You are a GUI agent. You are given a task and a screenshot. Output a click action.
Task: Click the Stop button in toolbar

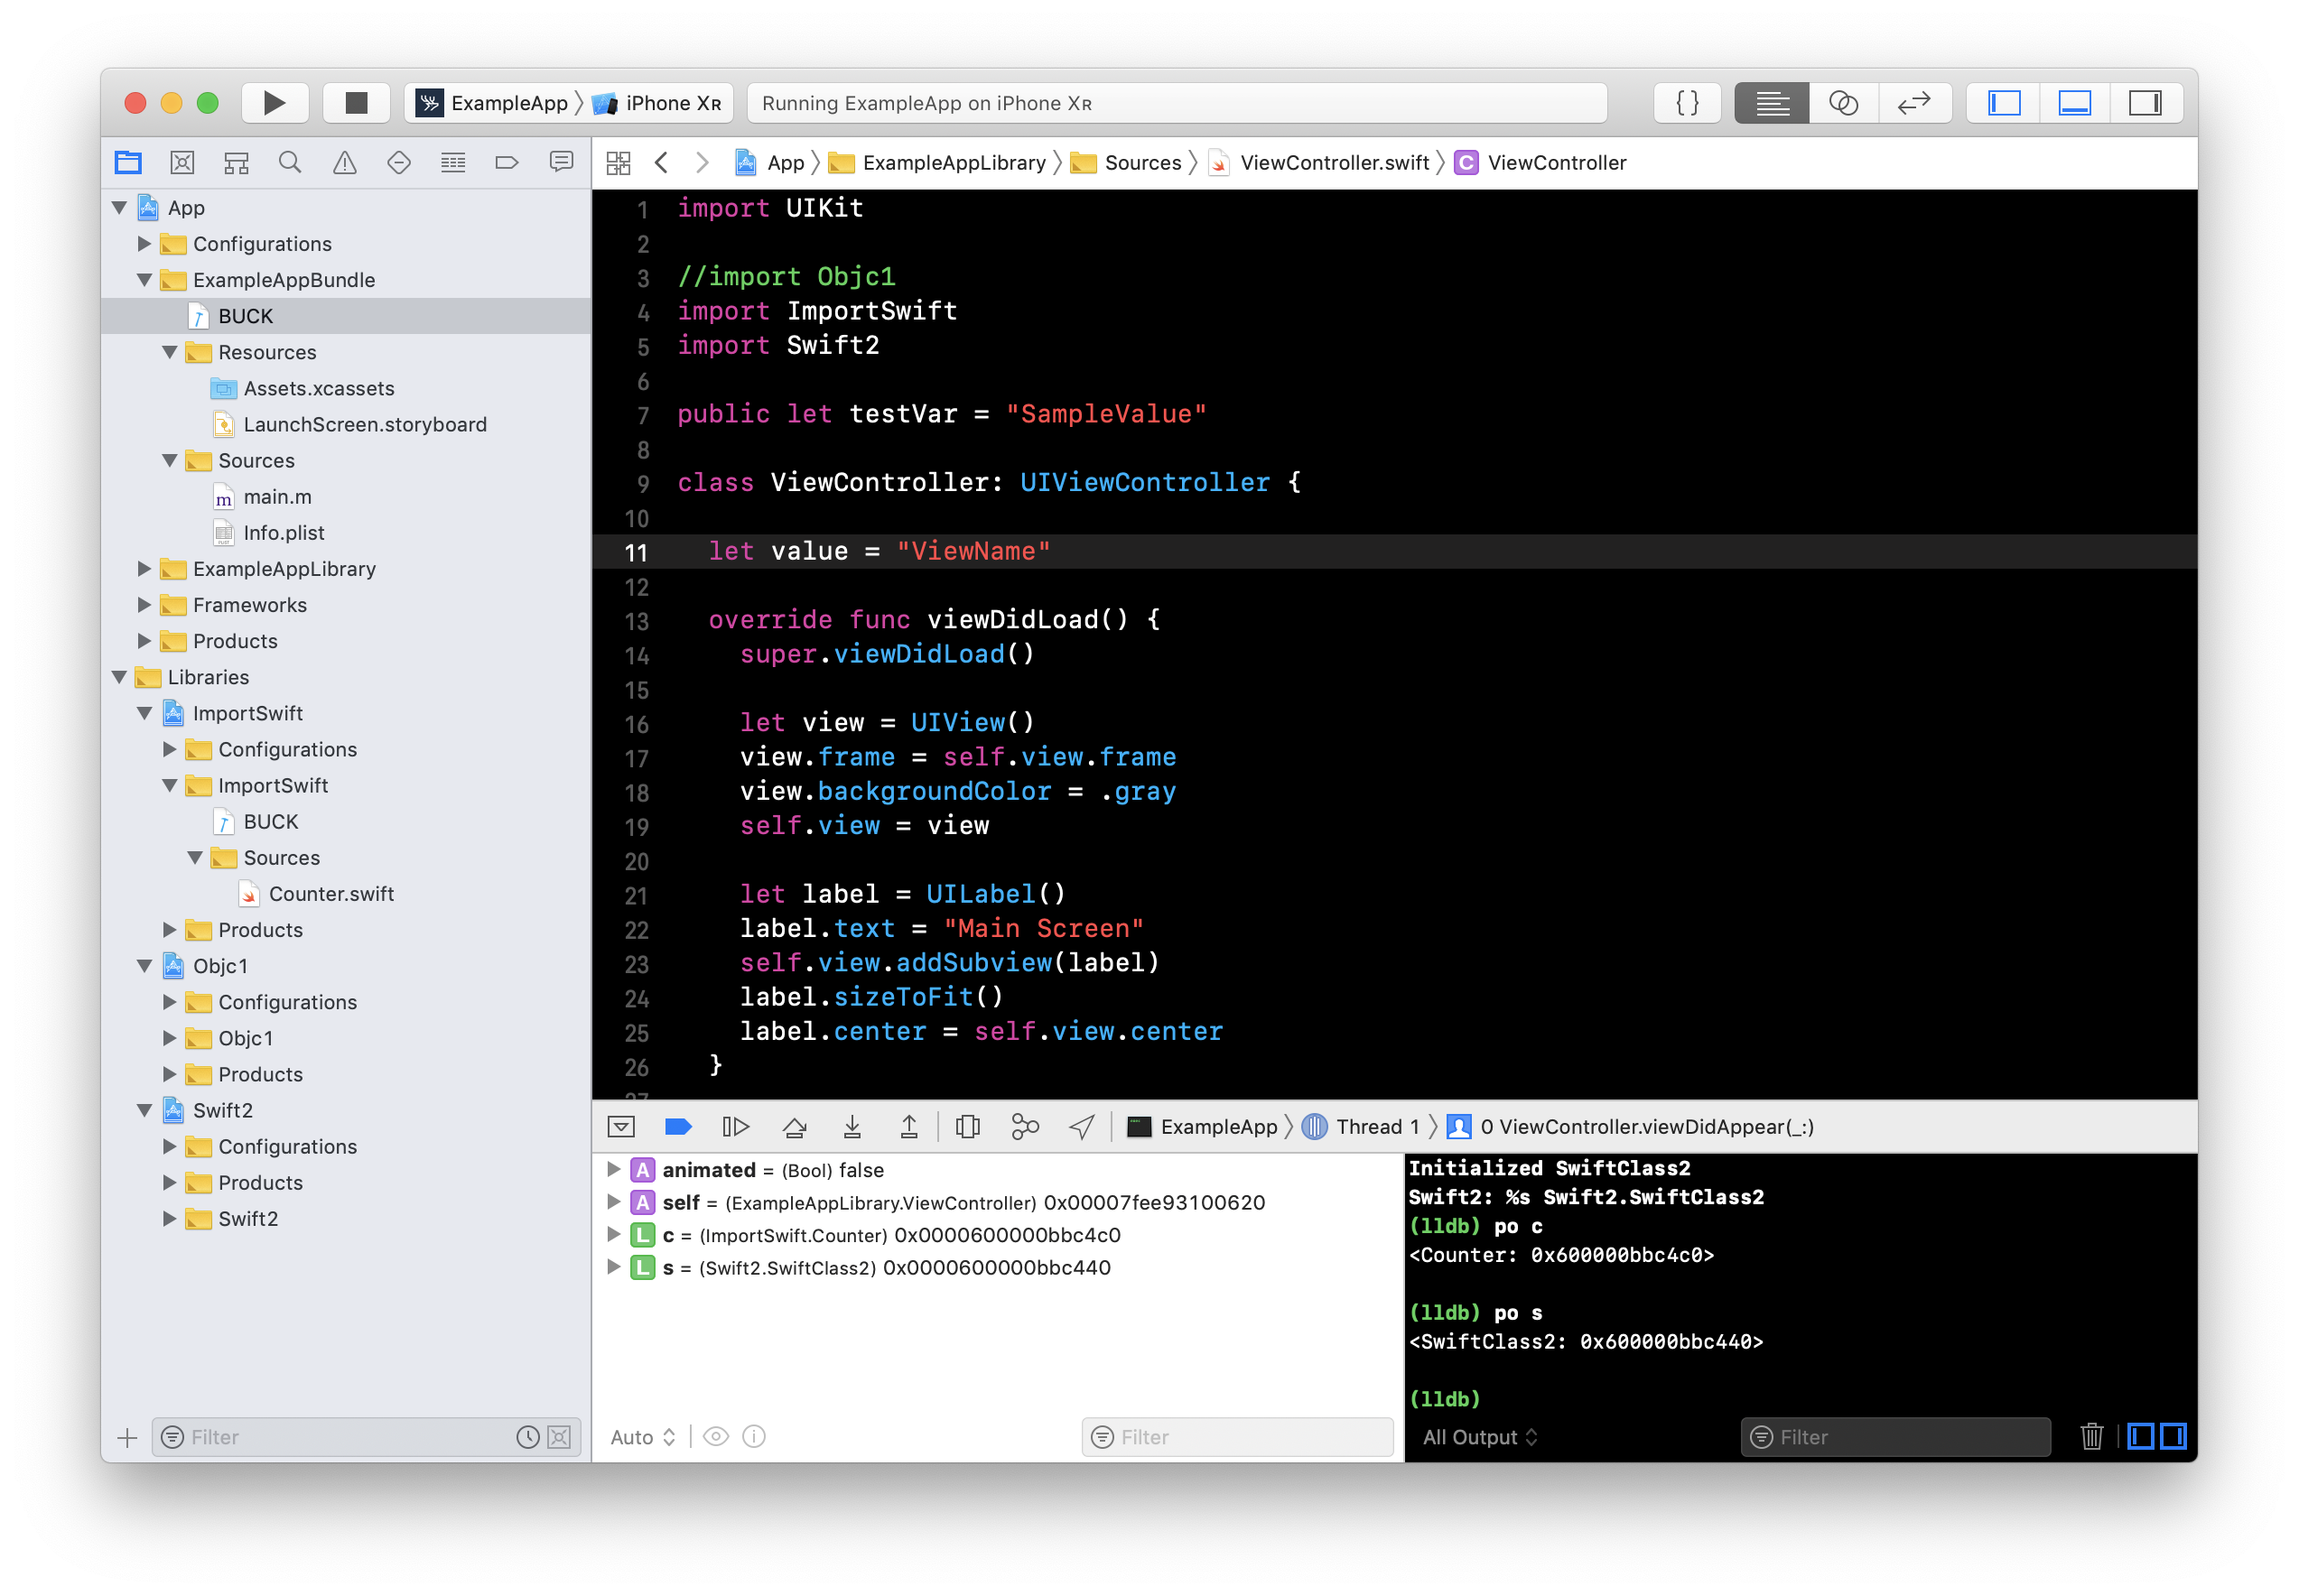click(356, 103)
